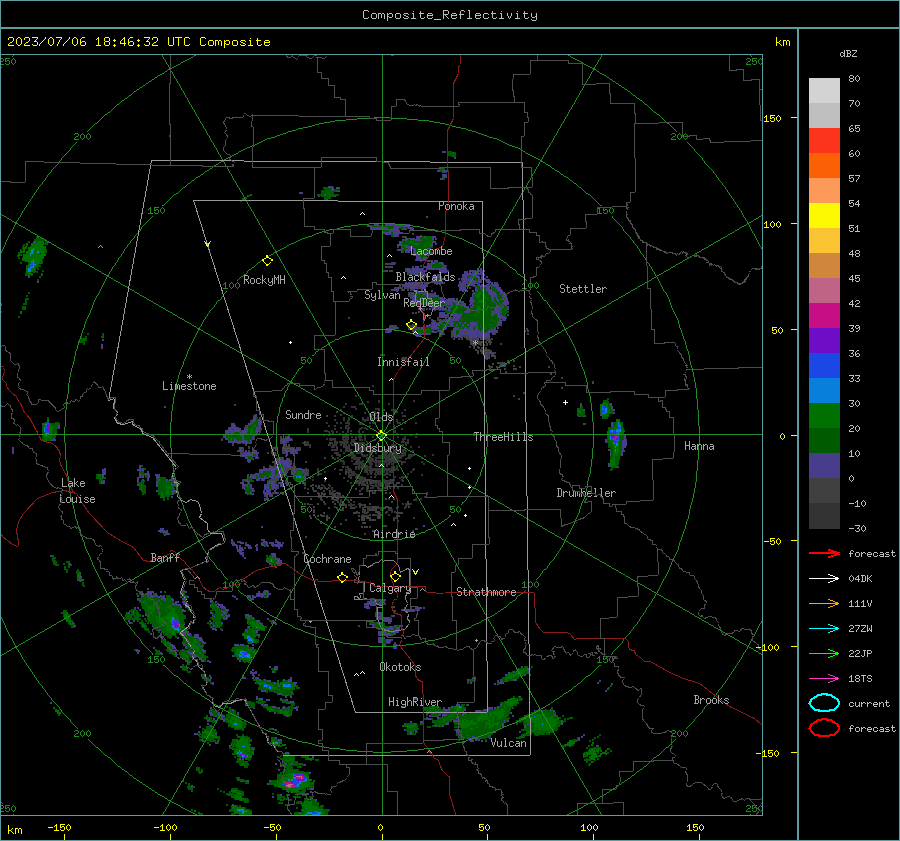Click the Banff town label
Screen dimensions: 900x841
pyautogui.click(x=165, y=557)
